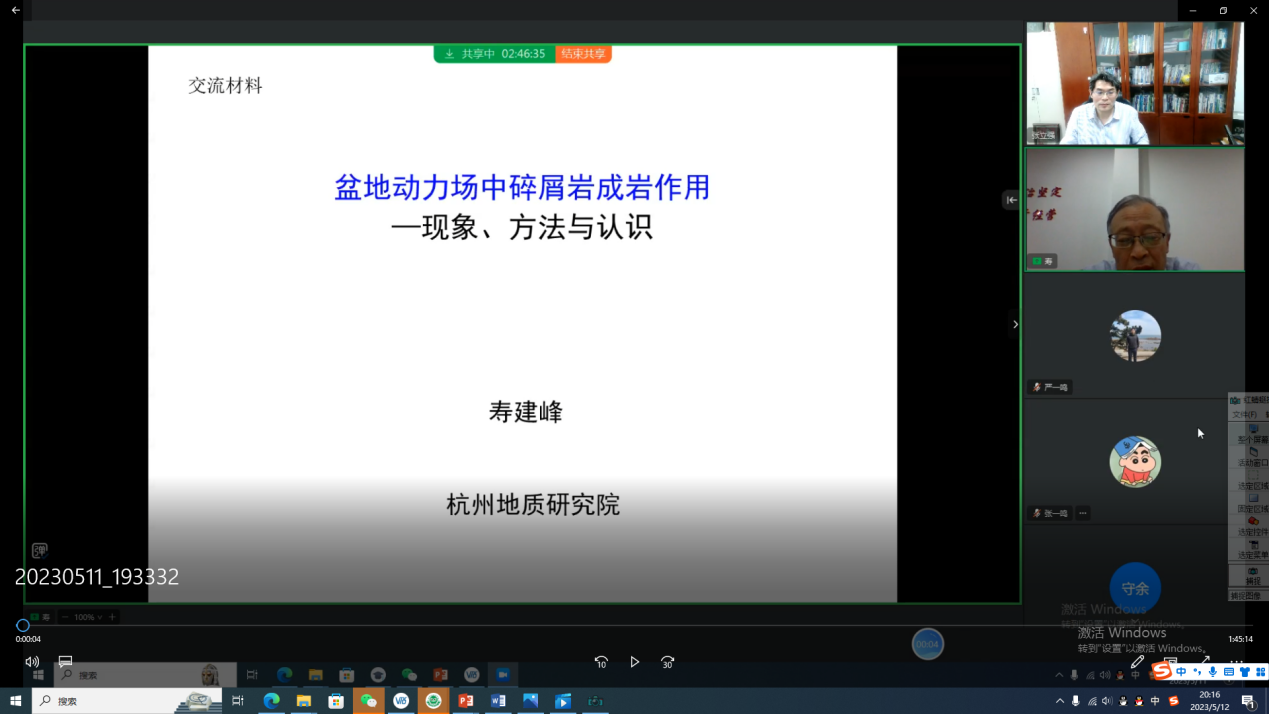Open Microsoft Edge in the taskbar
Screen dimensions: 1269x714
[x=271, y=701]
